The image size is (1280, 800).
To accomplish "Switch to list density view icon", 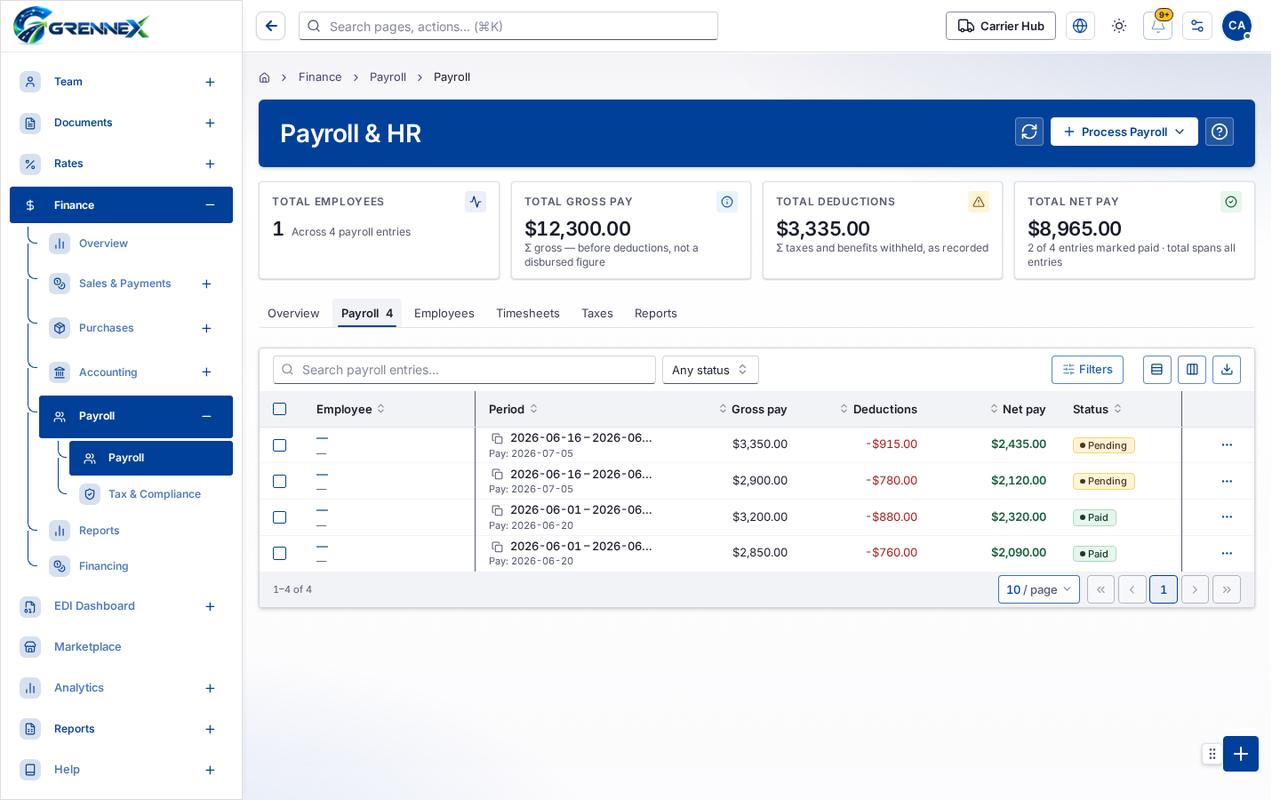I will pyautogui.click(x=1157, y=370).
